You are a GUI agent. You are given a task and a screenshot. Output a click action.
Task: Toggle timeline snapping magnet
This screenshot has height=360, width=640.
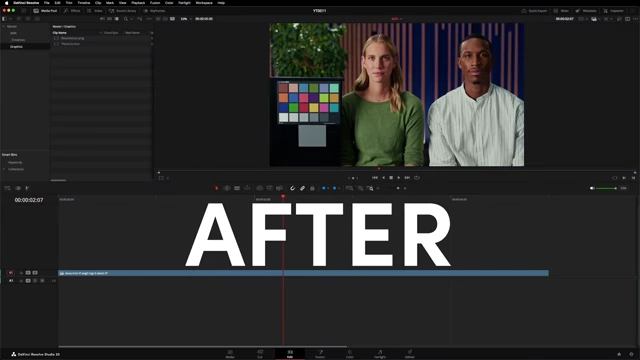coord(292,188)
